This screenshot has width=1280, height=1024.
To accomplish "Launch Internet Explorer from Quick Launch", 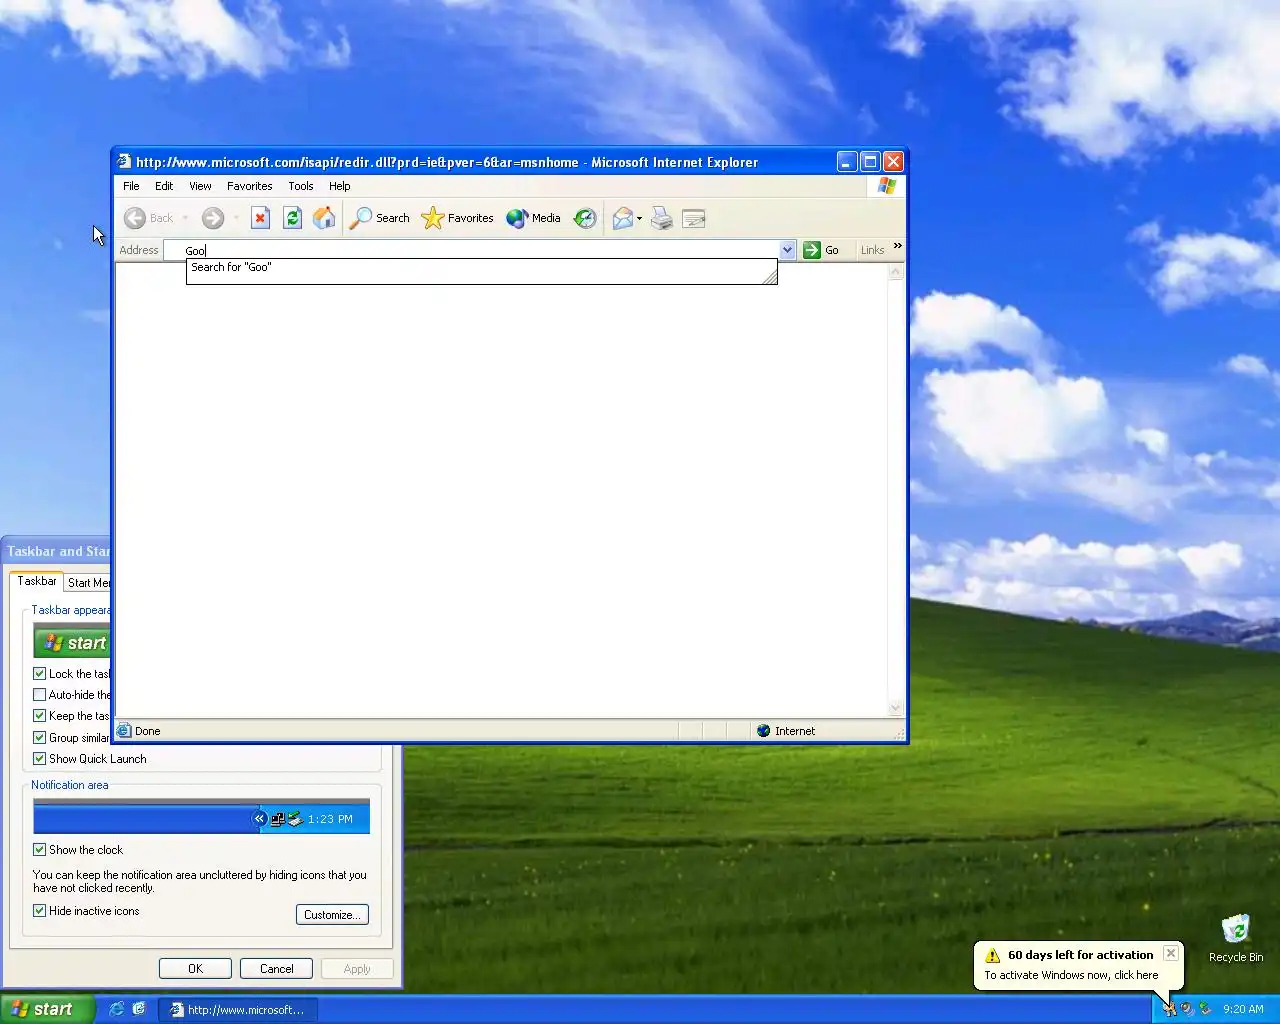I will tap(116, 1009).
